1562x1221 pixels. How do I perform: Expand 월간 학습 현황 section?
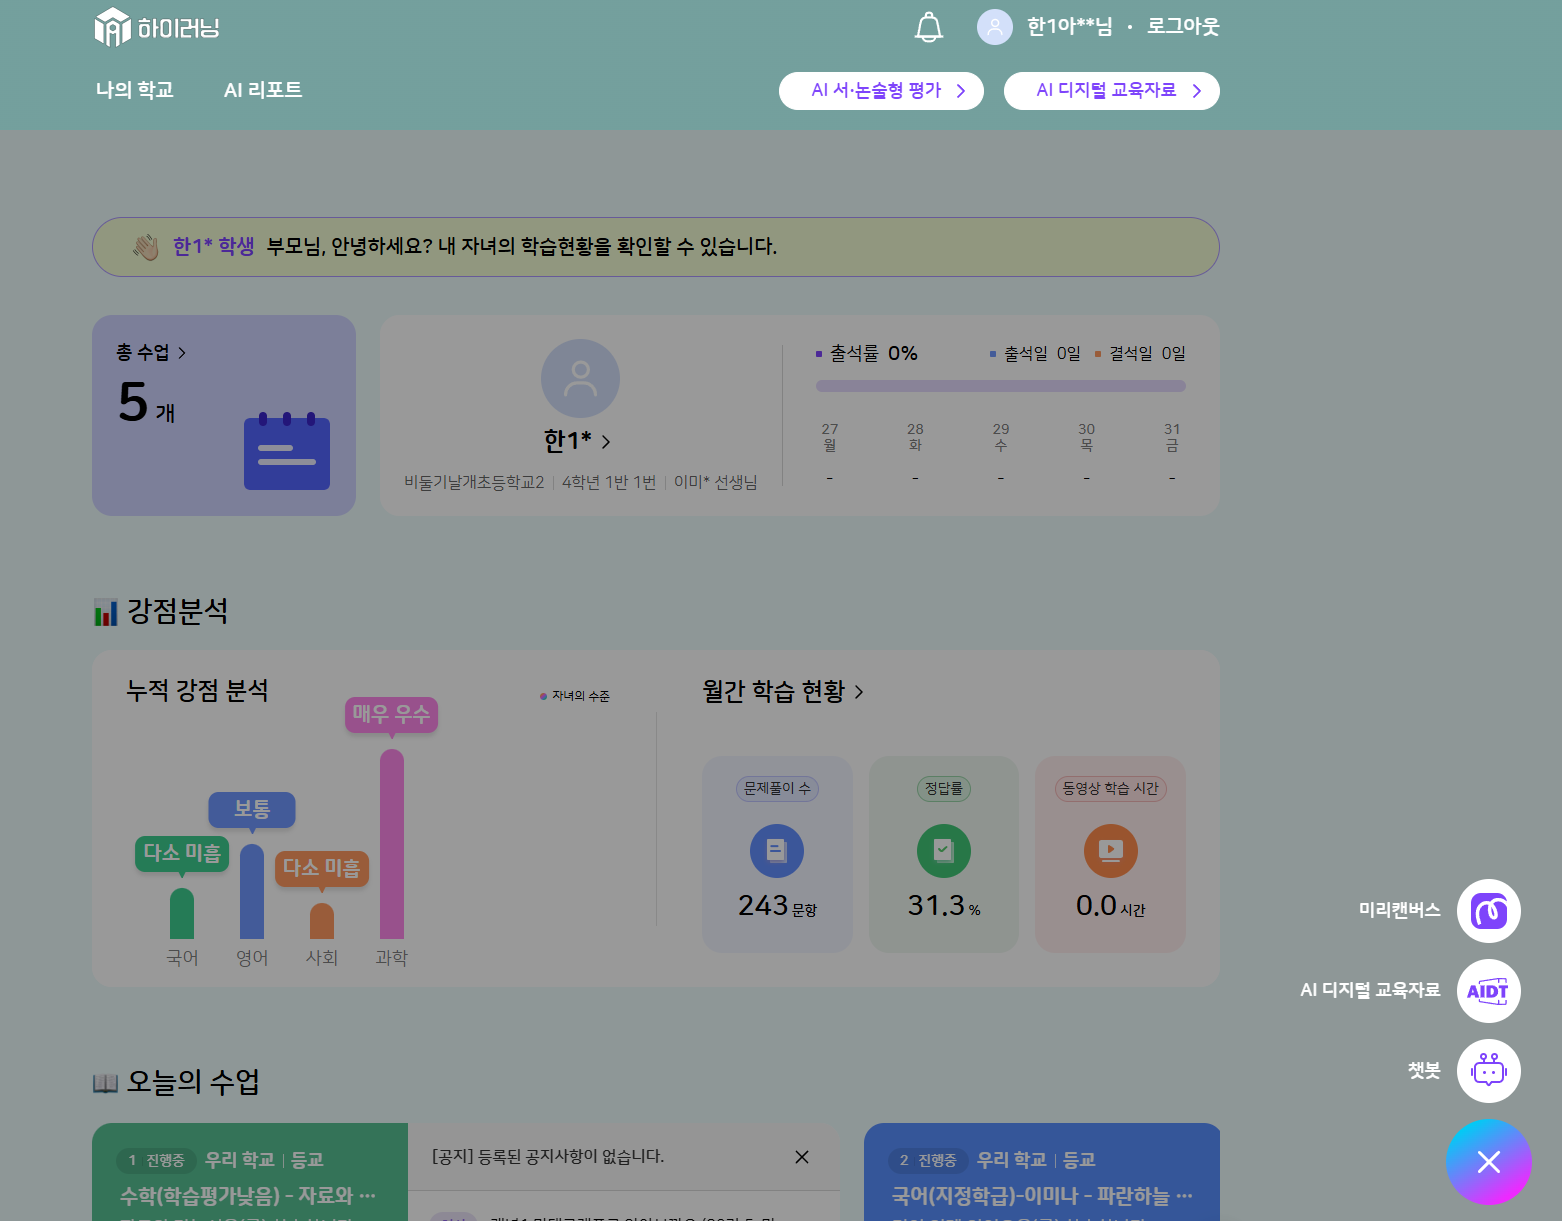click(x=859, y=692)
